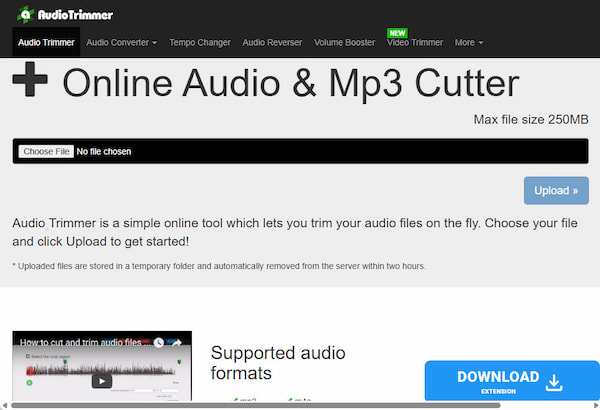Click the horizontal scrollbar thumb
600x410 pixels.
pos(256,405)
